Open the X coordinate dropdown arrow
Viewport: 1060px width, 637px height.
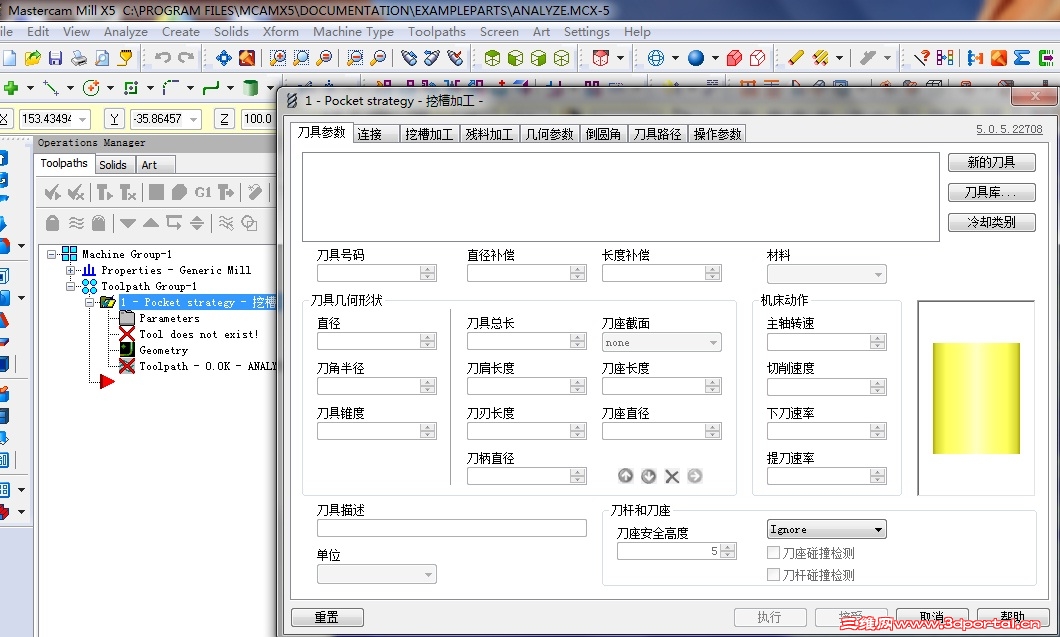[x=83, y=120]
